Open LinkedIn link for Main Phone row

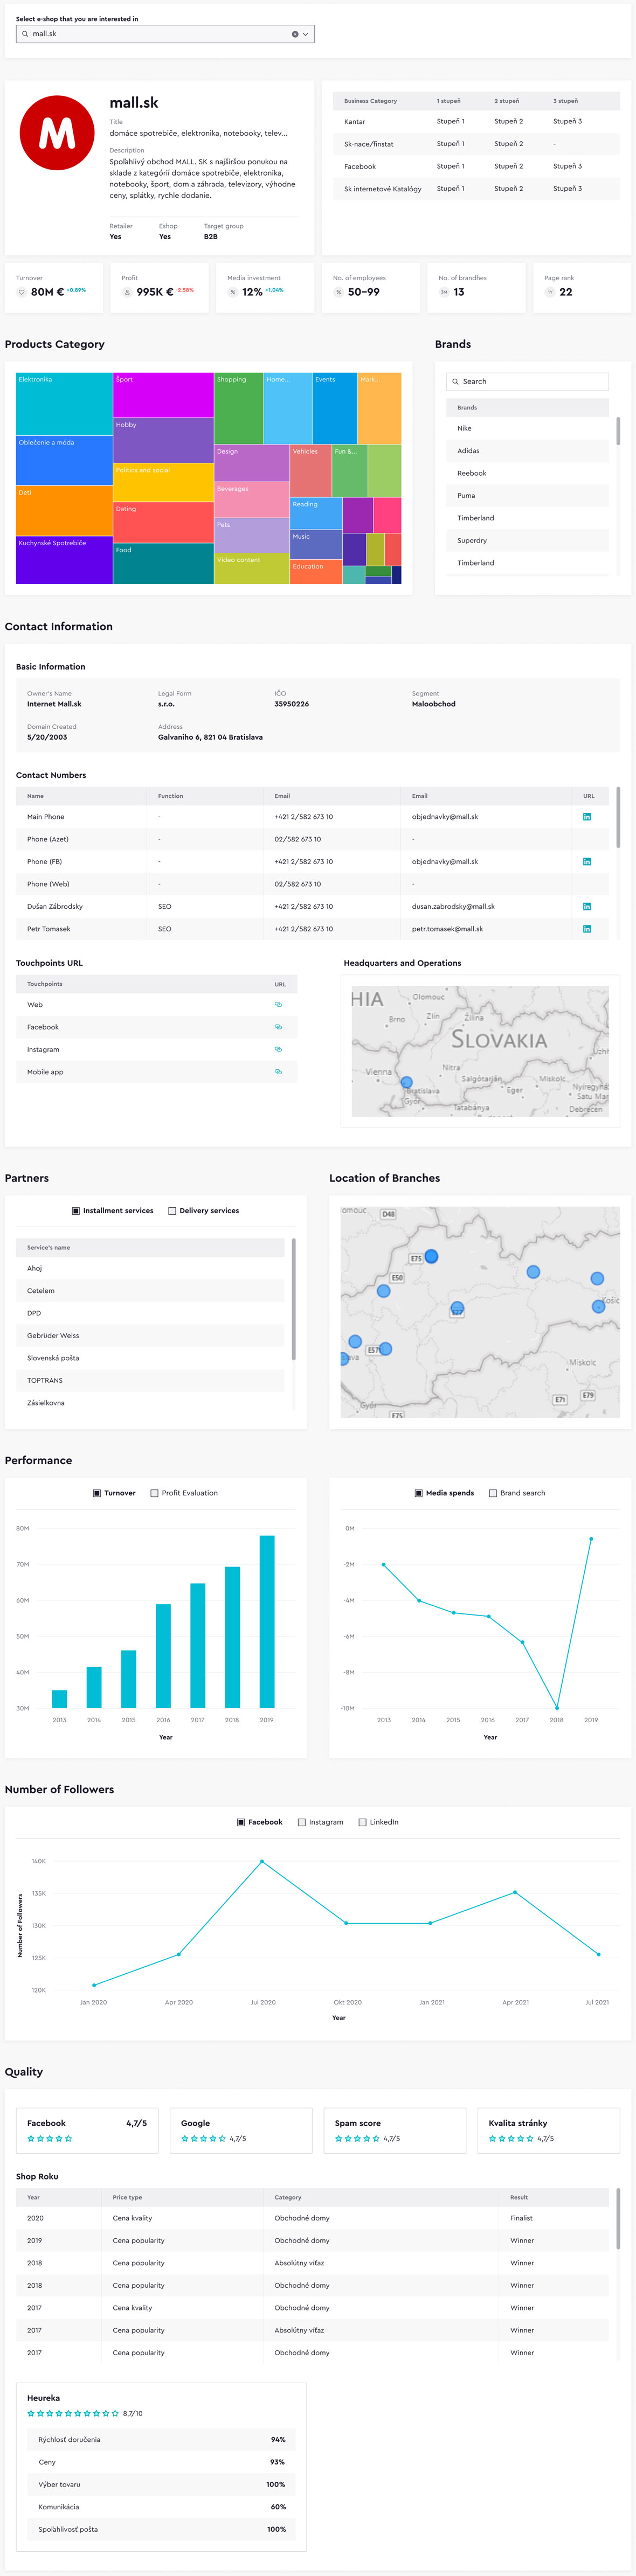tap(587, 817)
